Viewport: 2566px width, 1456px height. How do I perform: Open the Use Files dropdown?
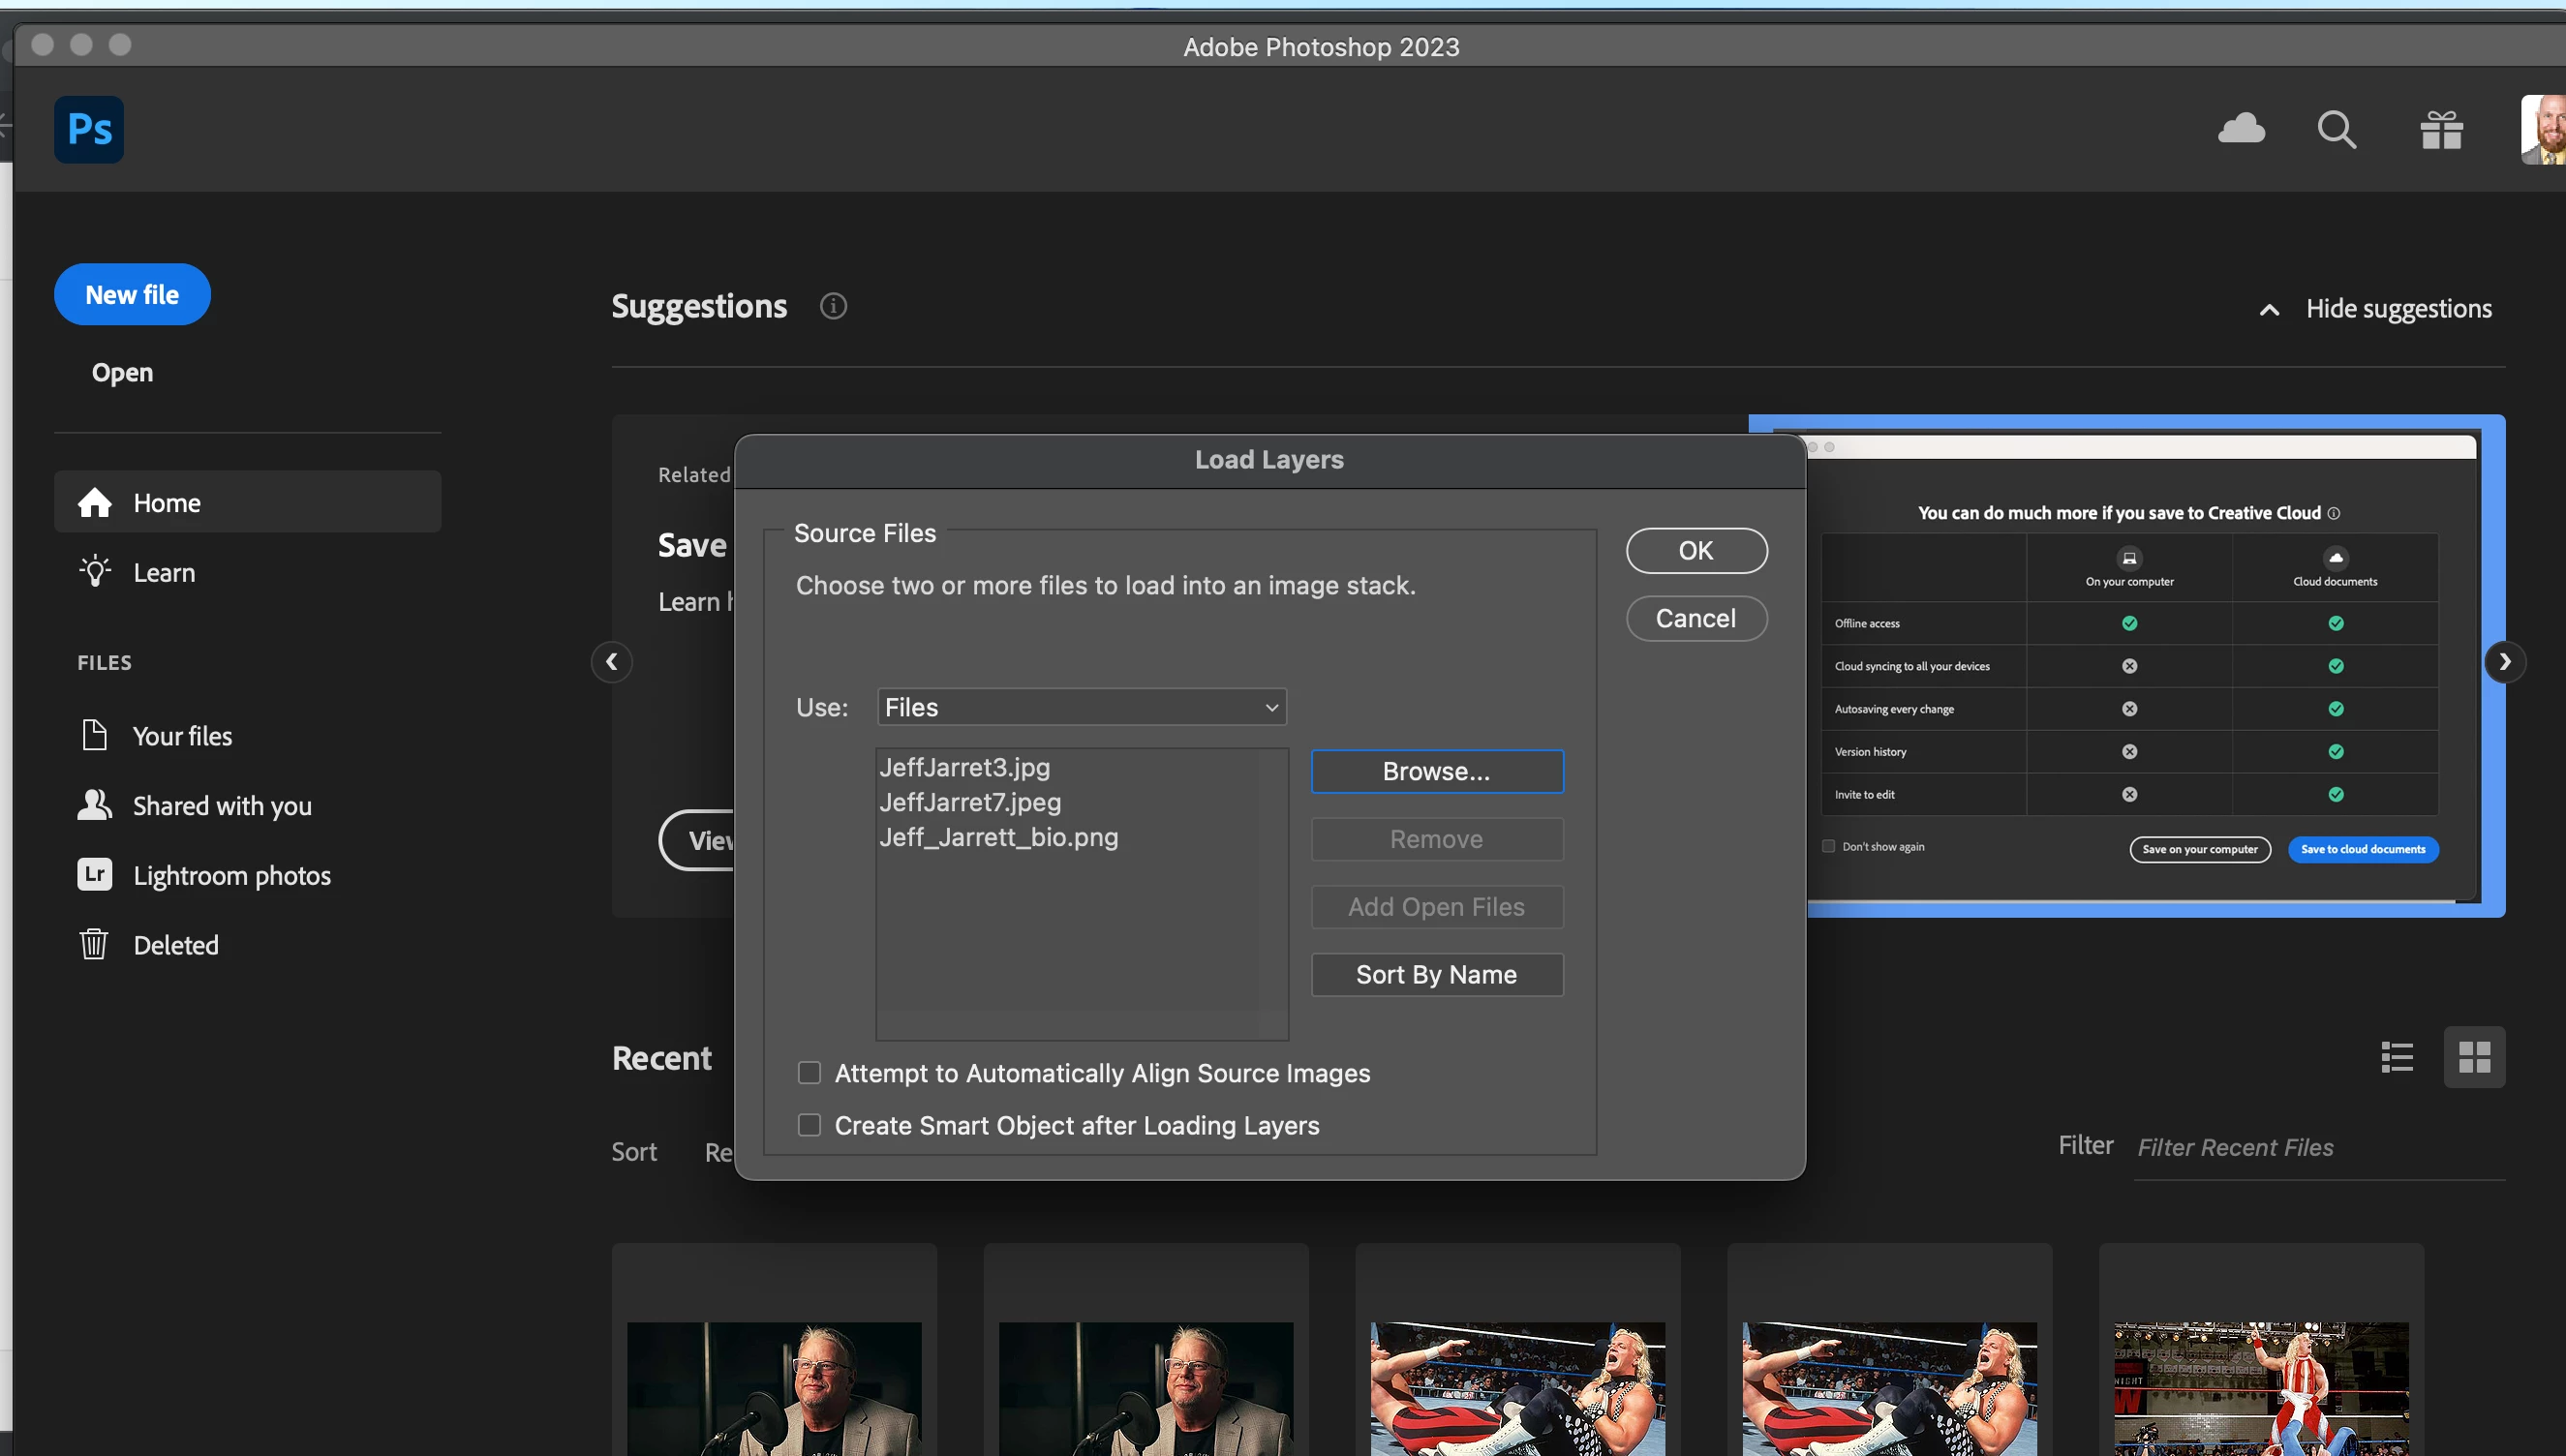pos(1081,707)
